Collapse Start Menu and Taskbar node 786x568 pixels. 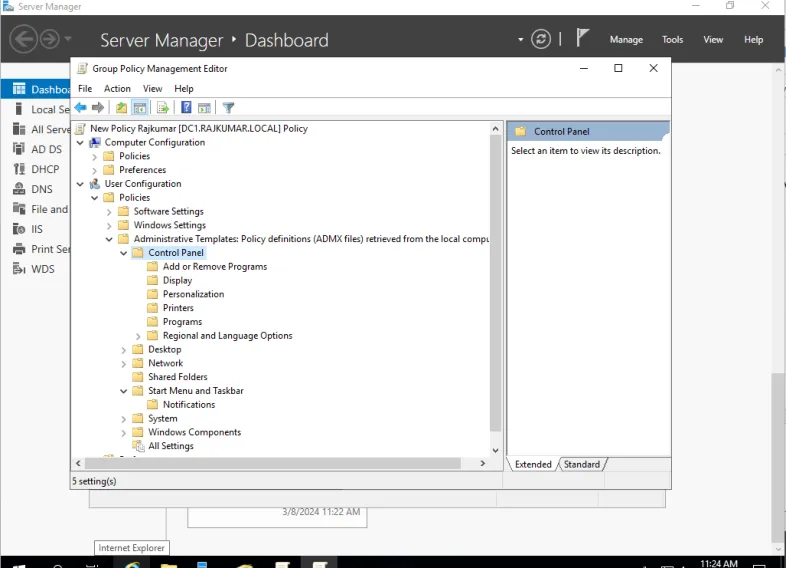123,391
